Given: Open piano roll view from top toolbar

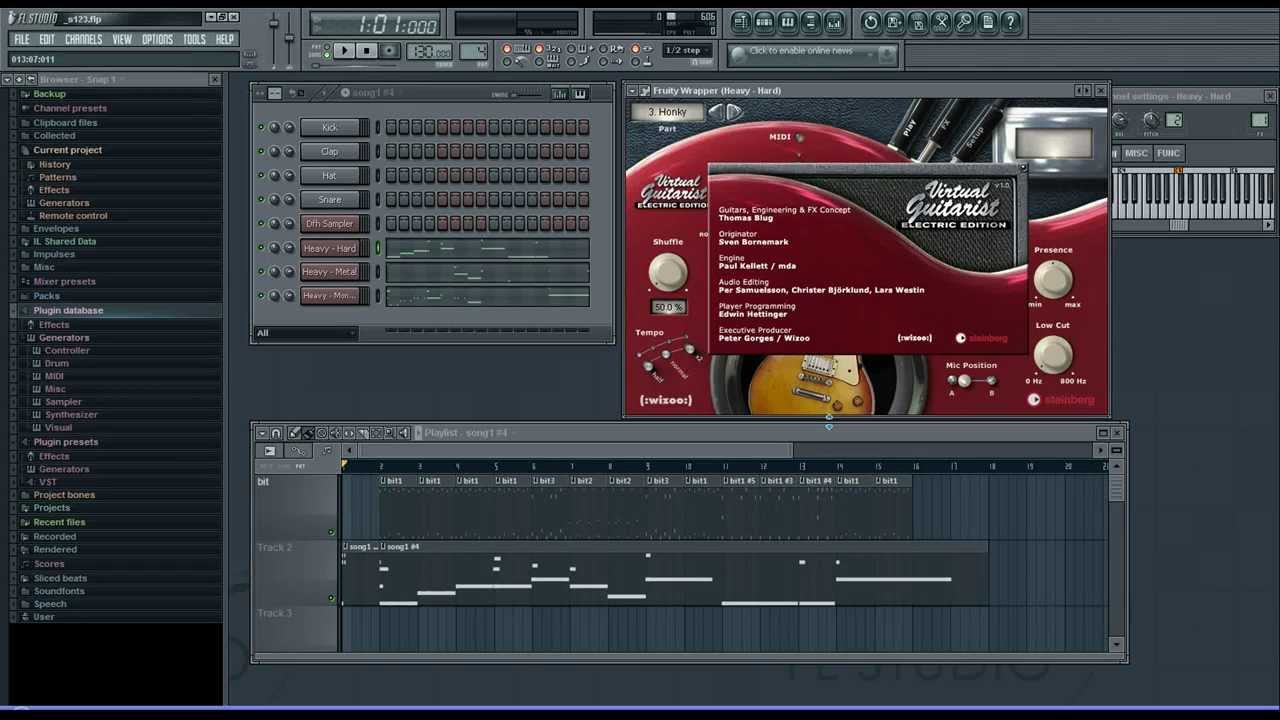Looking at the screenshot, I should pyautogui.click(x=787, y=22).
